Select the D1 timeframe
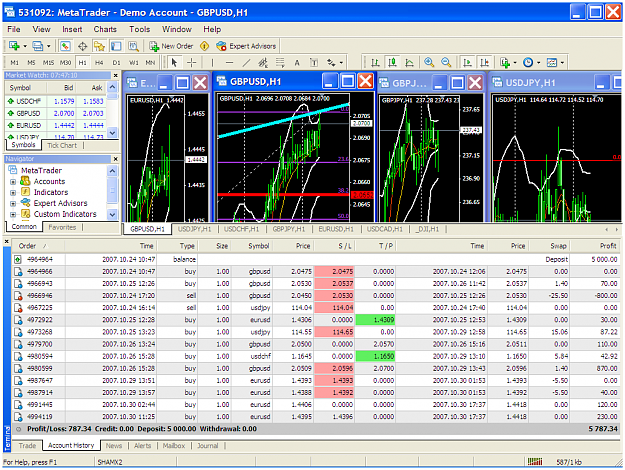This screenshot has width=625, height=470. 116,63
